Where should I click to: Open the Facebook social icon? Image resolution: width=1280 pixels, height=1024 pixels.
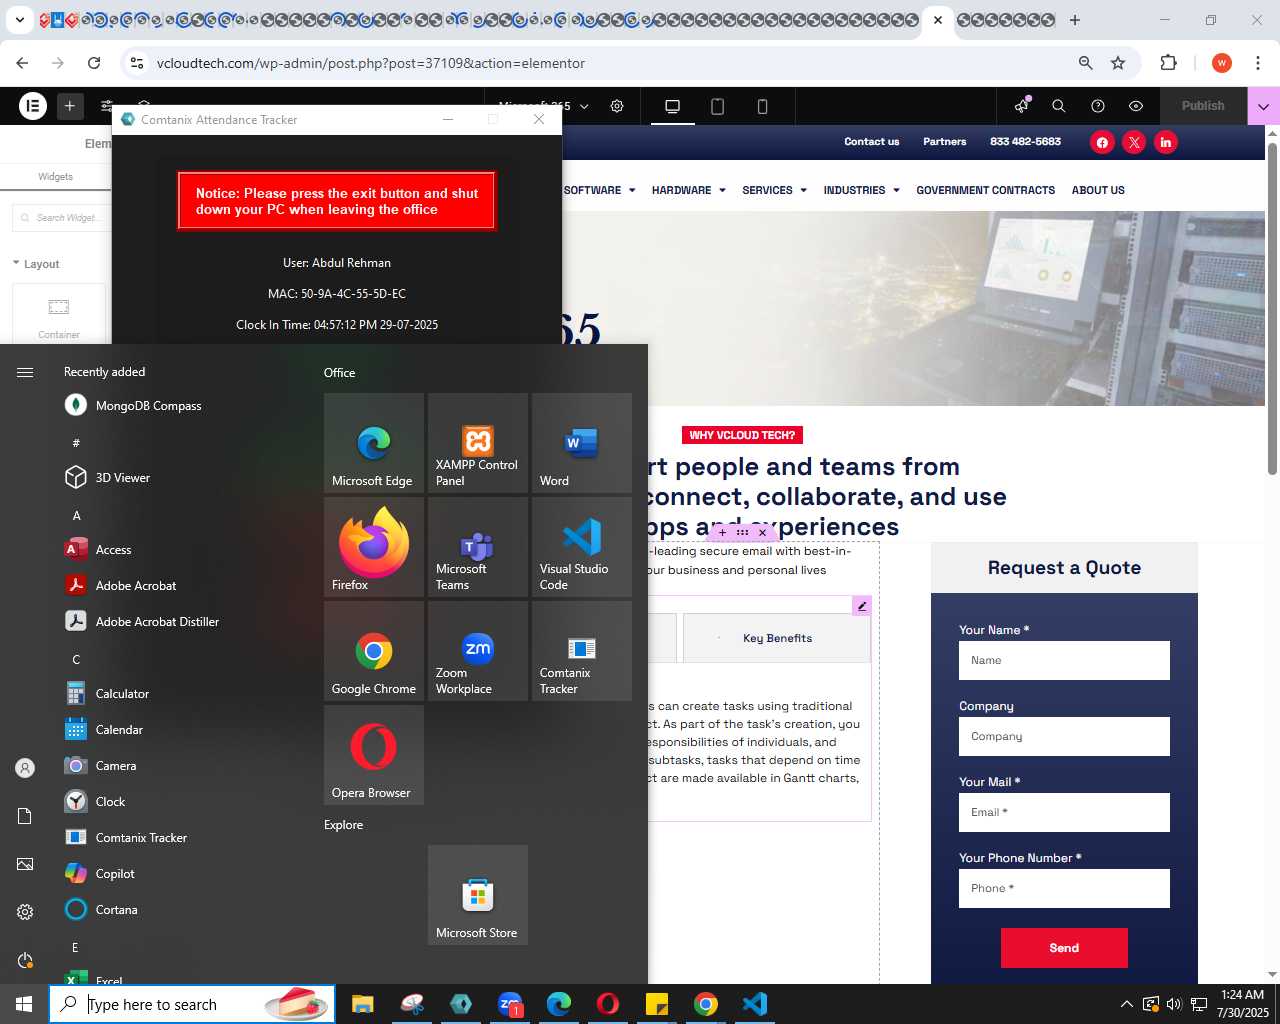click(x=1102, y=142)
